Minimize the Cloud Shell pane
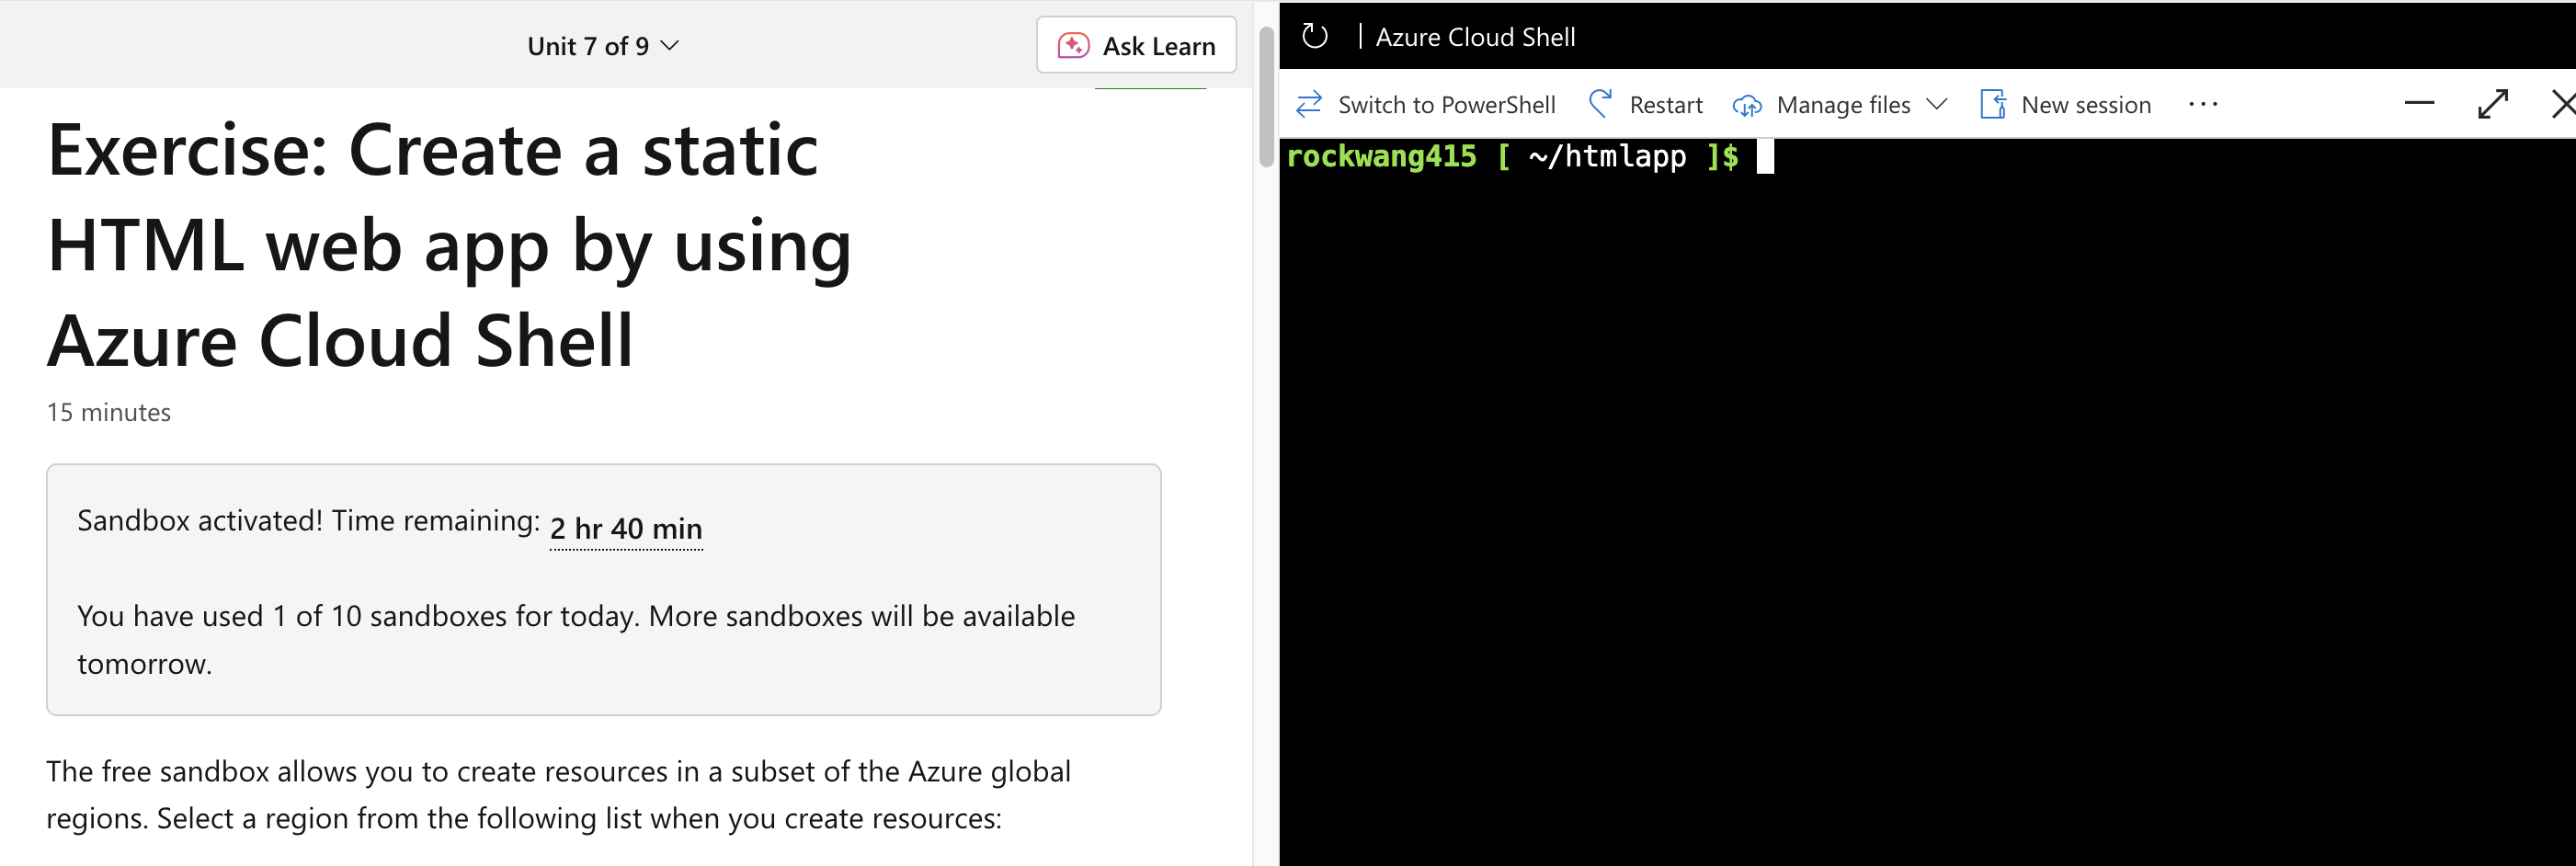The height and width of the screenshot is (866, 2576). [x=2419, y=103]
